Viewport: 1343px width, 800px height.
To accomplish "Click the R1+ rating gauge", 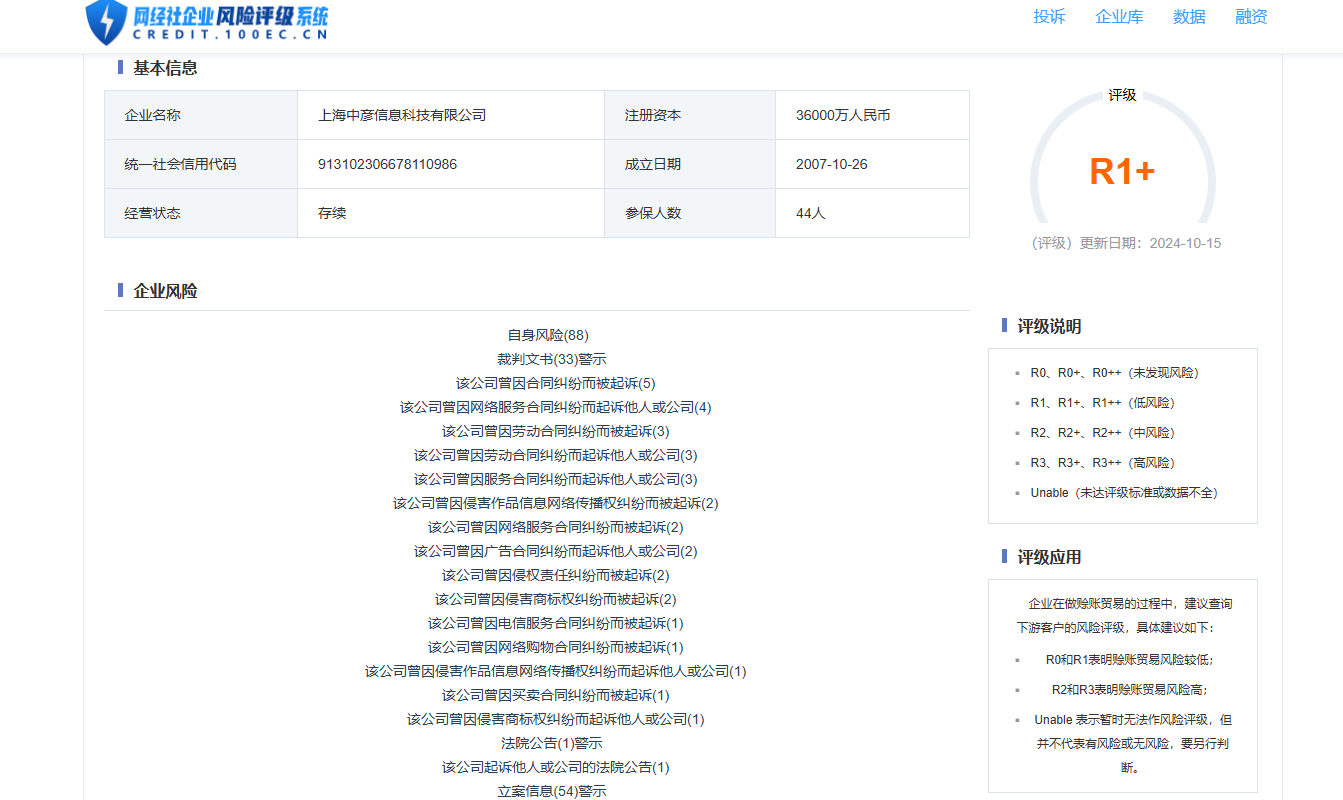I will (x=1122, y=172).
